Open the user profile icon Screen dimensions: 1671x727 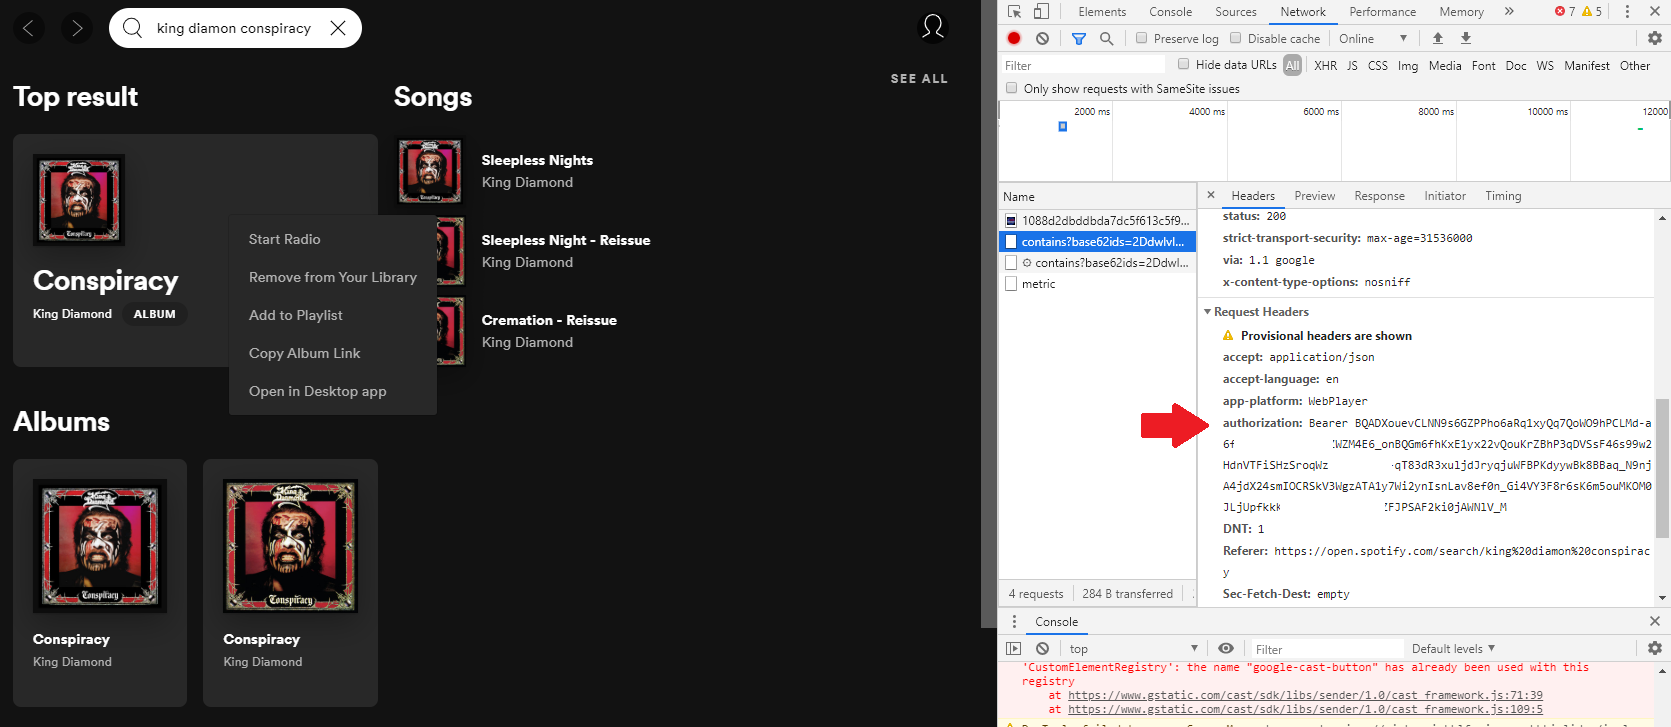[932, 27]
